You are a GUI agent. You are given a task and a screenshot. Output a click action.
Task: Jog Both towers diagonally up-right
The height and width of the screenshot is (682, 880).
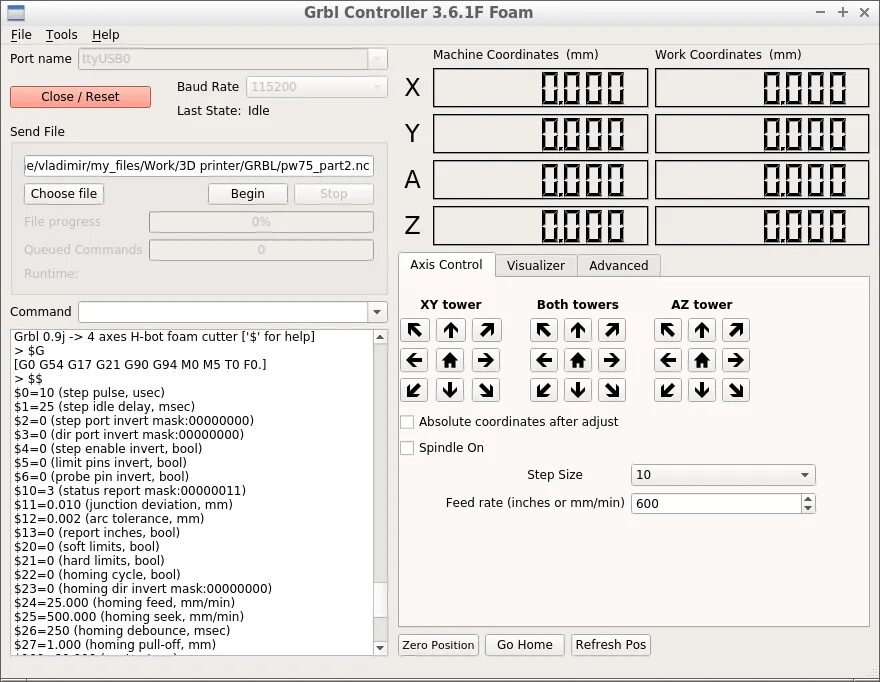tap(612, 330)
